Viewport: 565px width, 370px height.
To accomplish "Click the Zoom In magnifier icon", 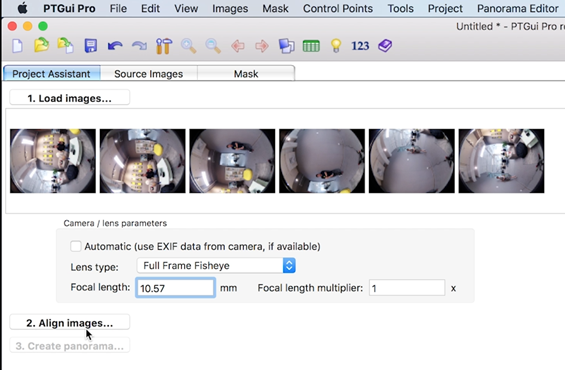I will point(188,46).
